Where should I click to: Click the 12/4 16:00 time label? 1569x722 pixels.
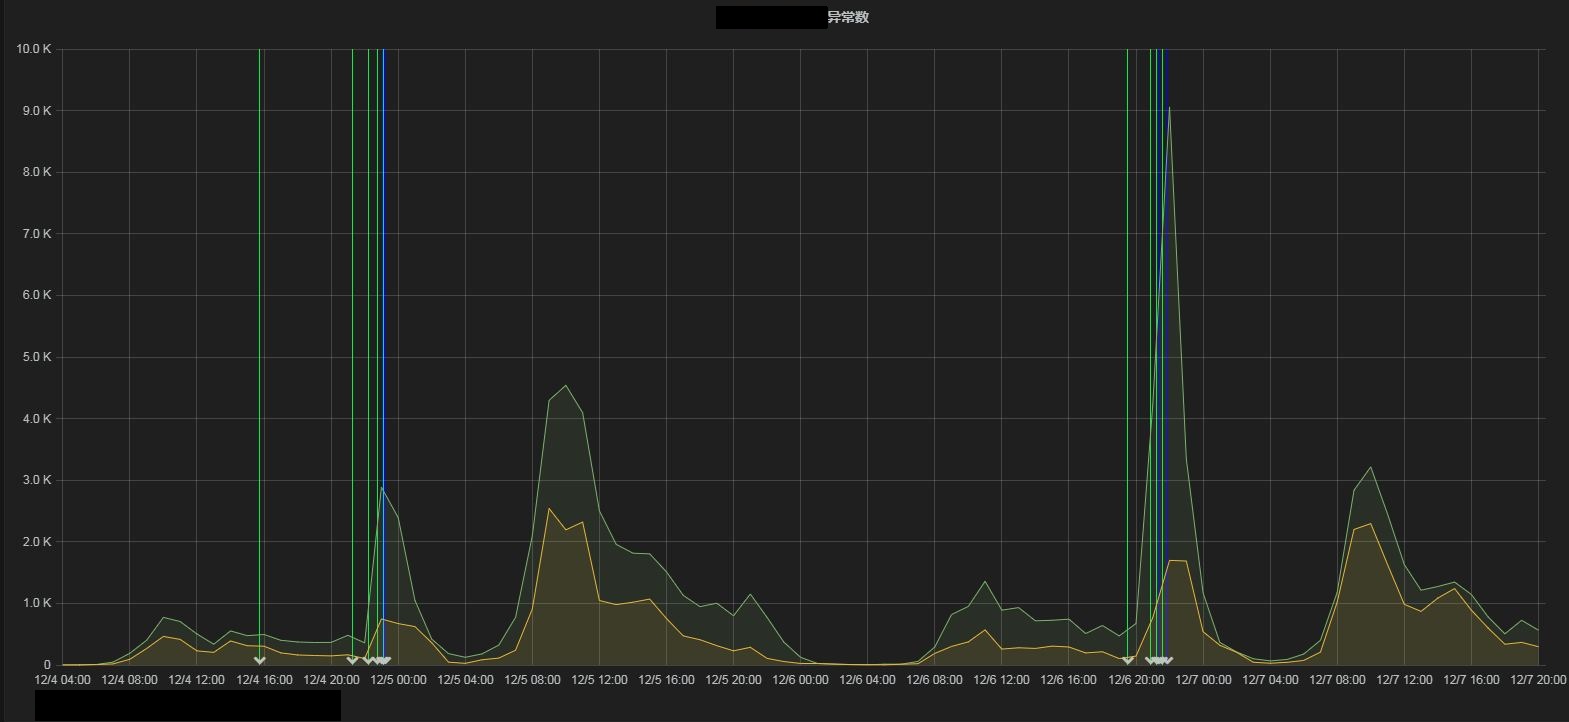click(x=264, y=680)
